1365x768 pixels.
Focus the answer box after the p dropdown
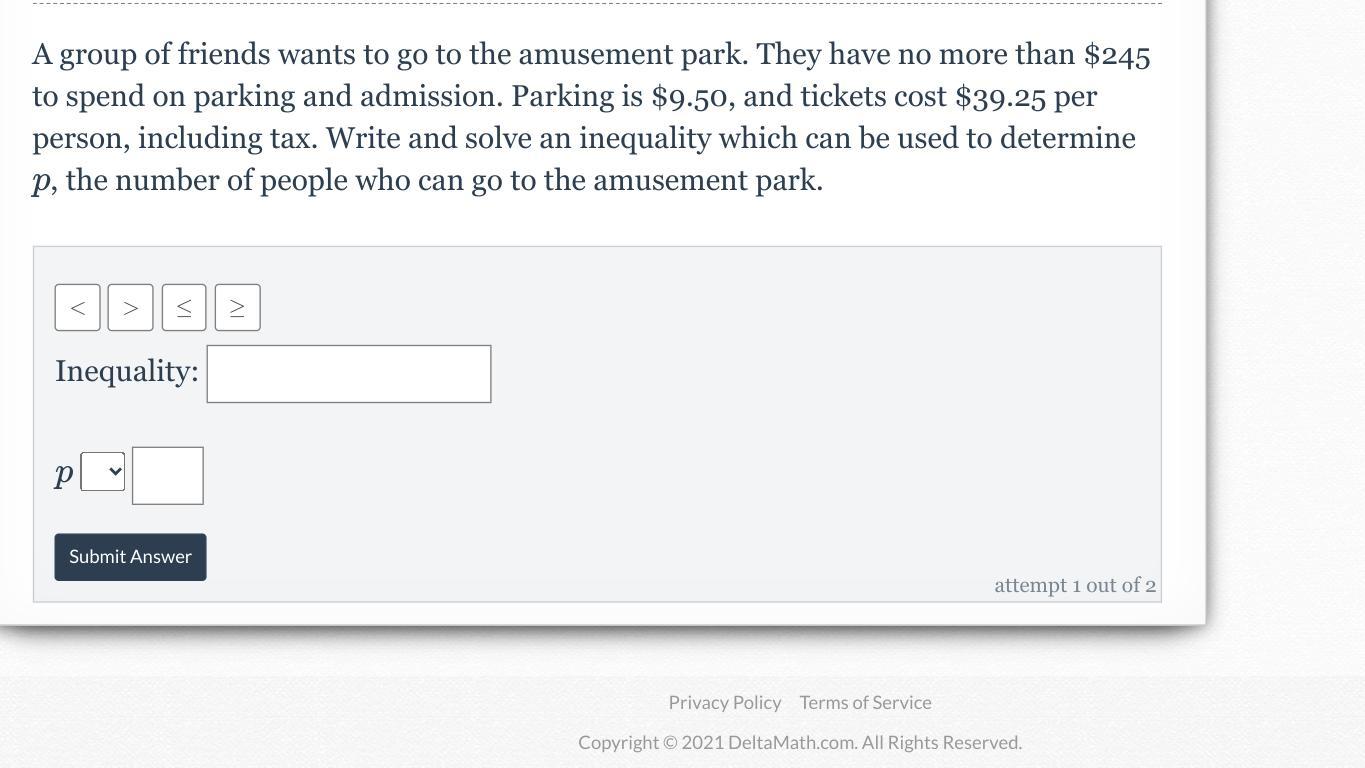[168, 476]
